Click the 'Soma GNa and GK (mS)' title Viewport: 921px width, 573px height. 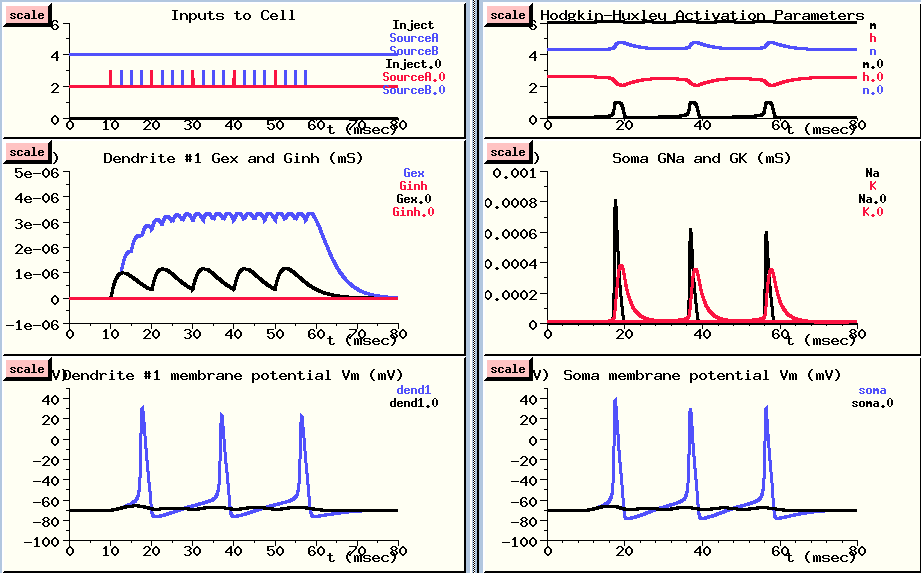tap(689, 158)
